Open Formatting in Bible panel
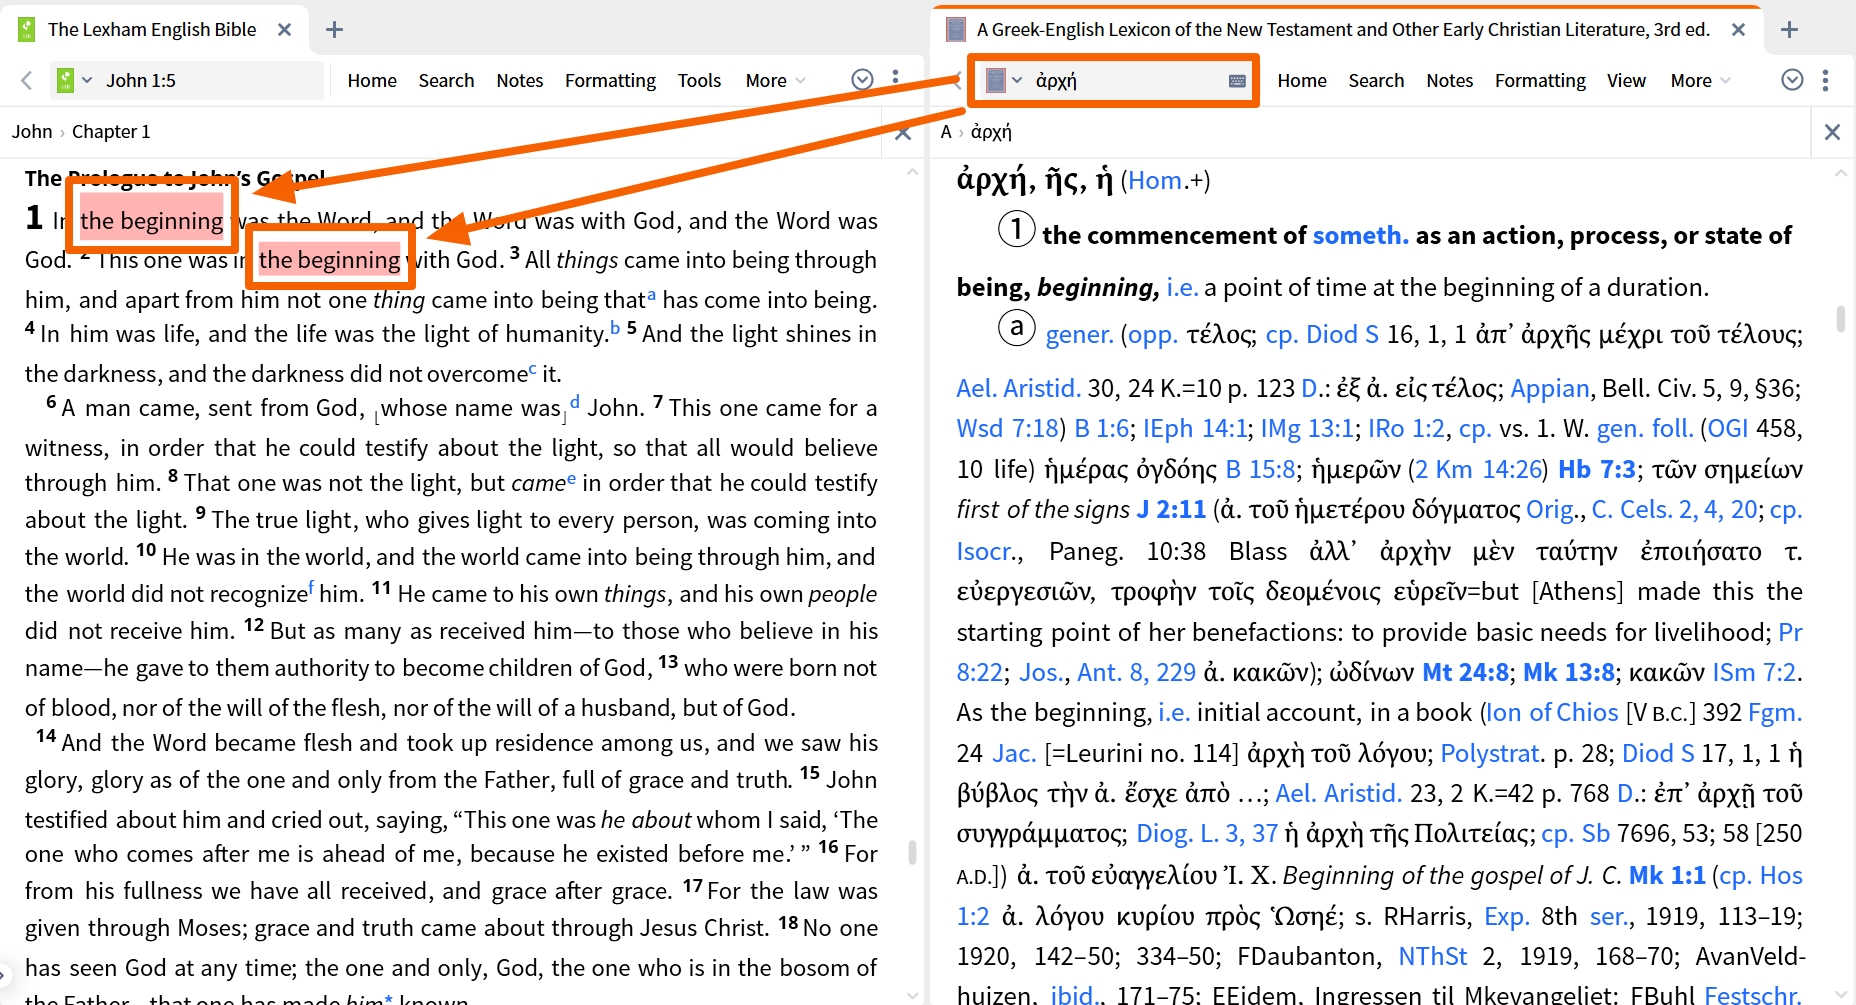This screenshot has width=1856, height=1005. point(610,80)
